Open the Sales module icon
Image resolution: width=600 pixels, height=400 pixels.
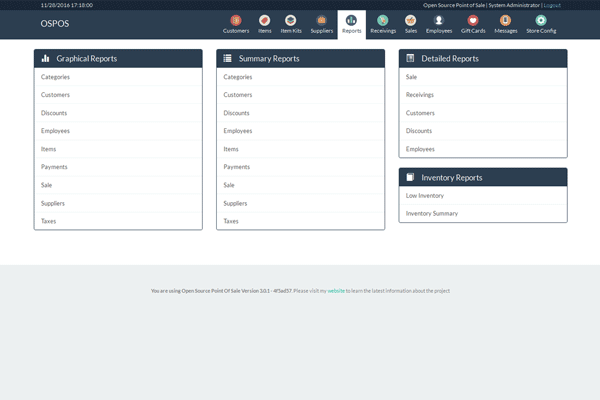(411, 20)
